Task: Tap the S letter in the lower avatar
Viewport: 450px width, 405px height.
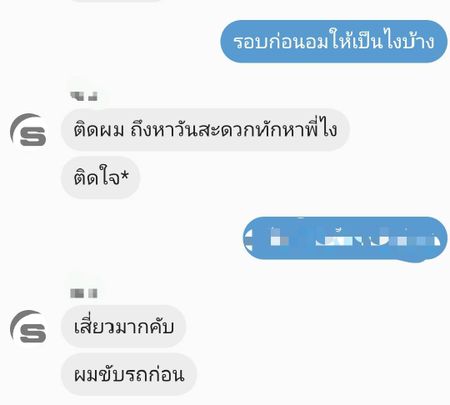Action: [x=33, y=333]
